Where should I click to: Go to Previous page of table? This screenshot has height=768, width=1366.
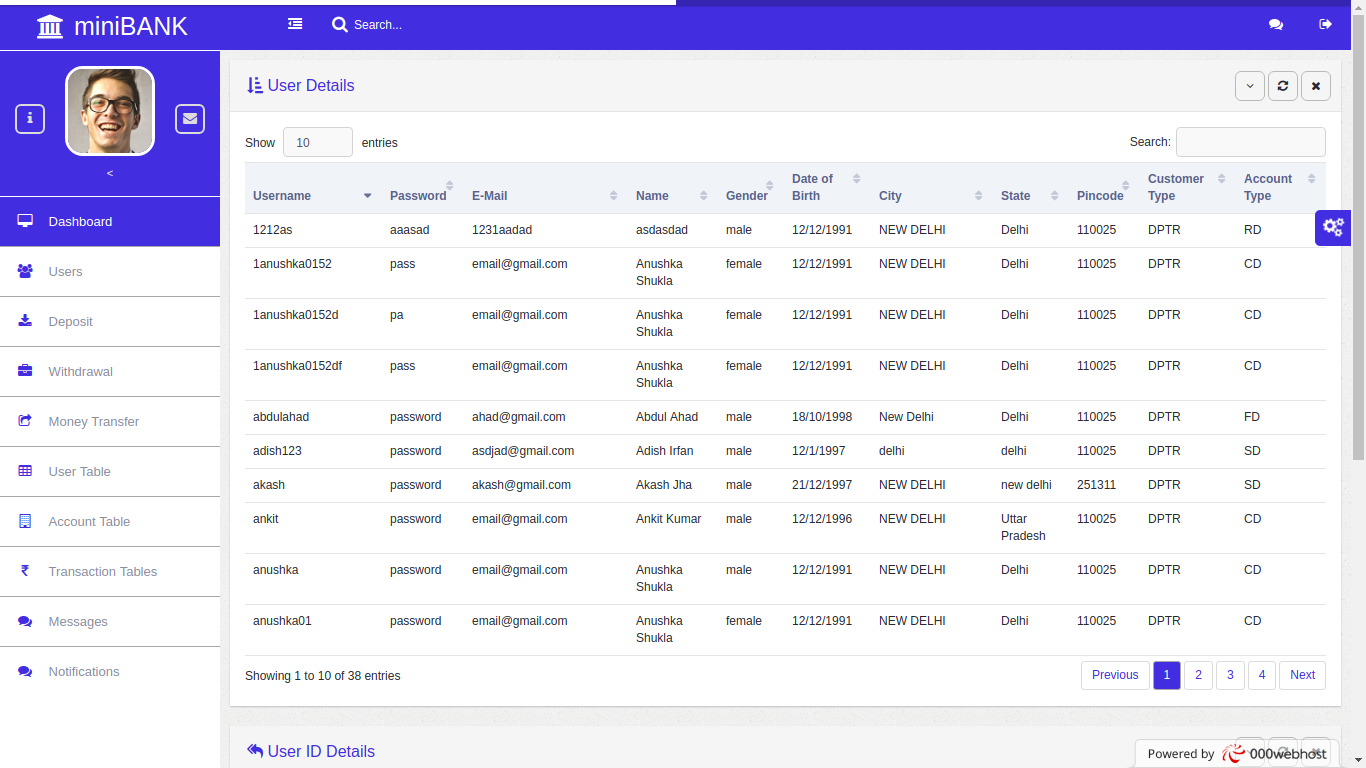click(1115, 675)
